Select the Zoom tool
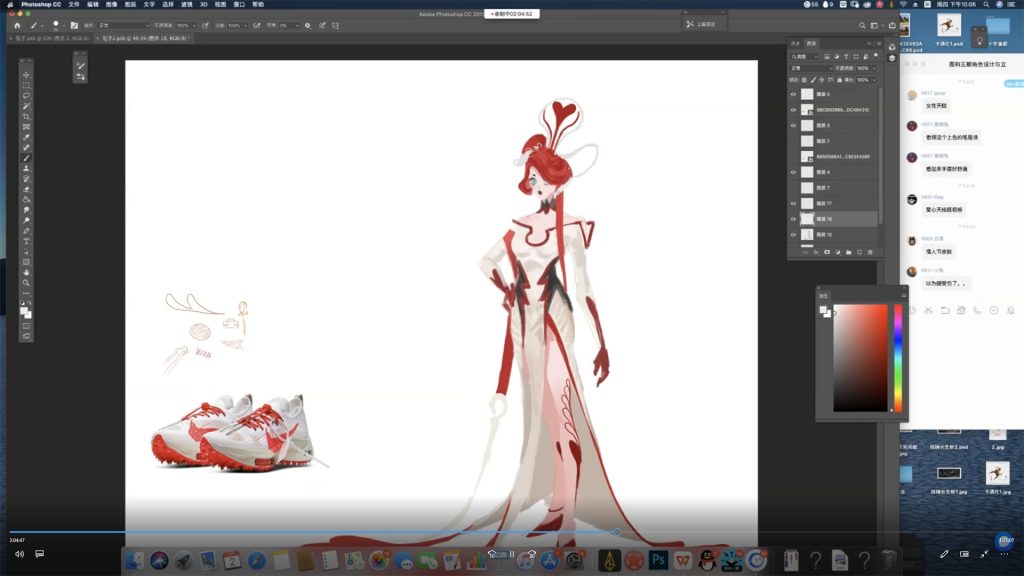Viewport: 1024px width, 576px height. pyautogui.click(x=27, y=283)
